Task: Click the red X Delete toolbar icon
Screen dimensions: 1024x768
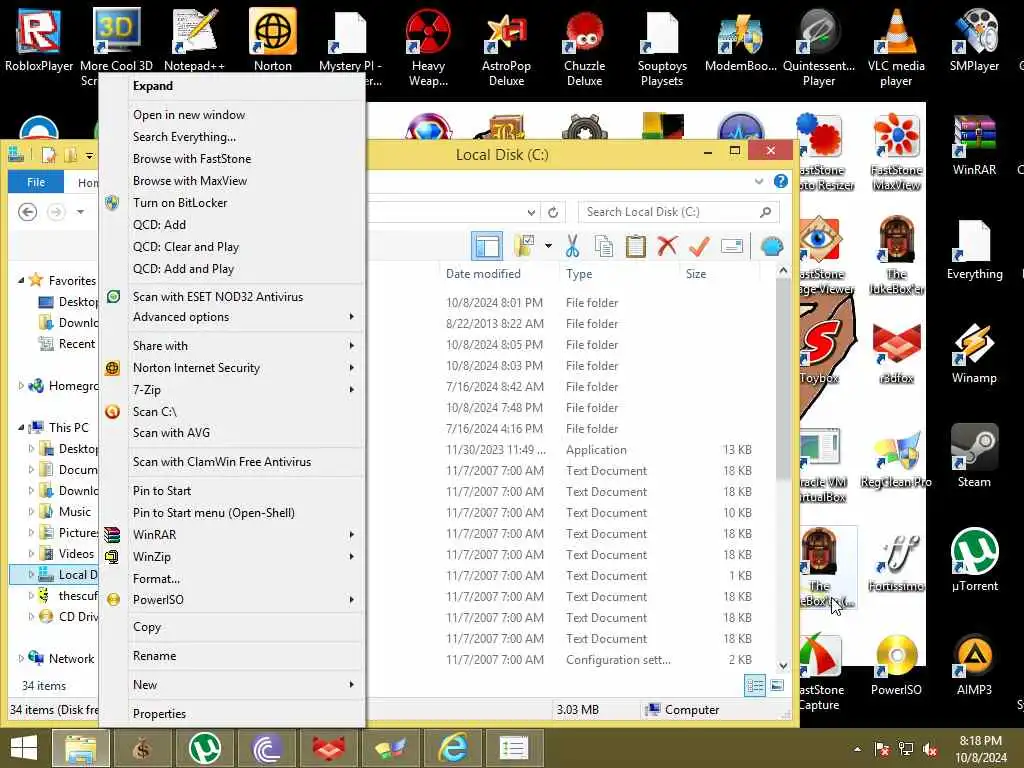Action: (x=667, y=246)
